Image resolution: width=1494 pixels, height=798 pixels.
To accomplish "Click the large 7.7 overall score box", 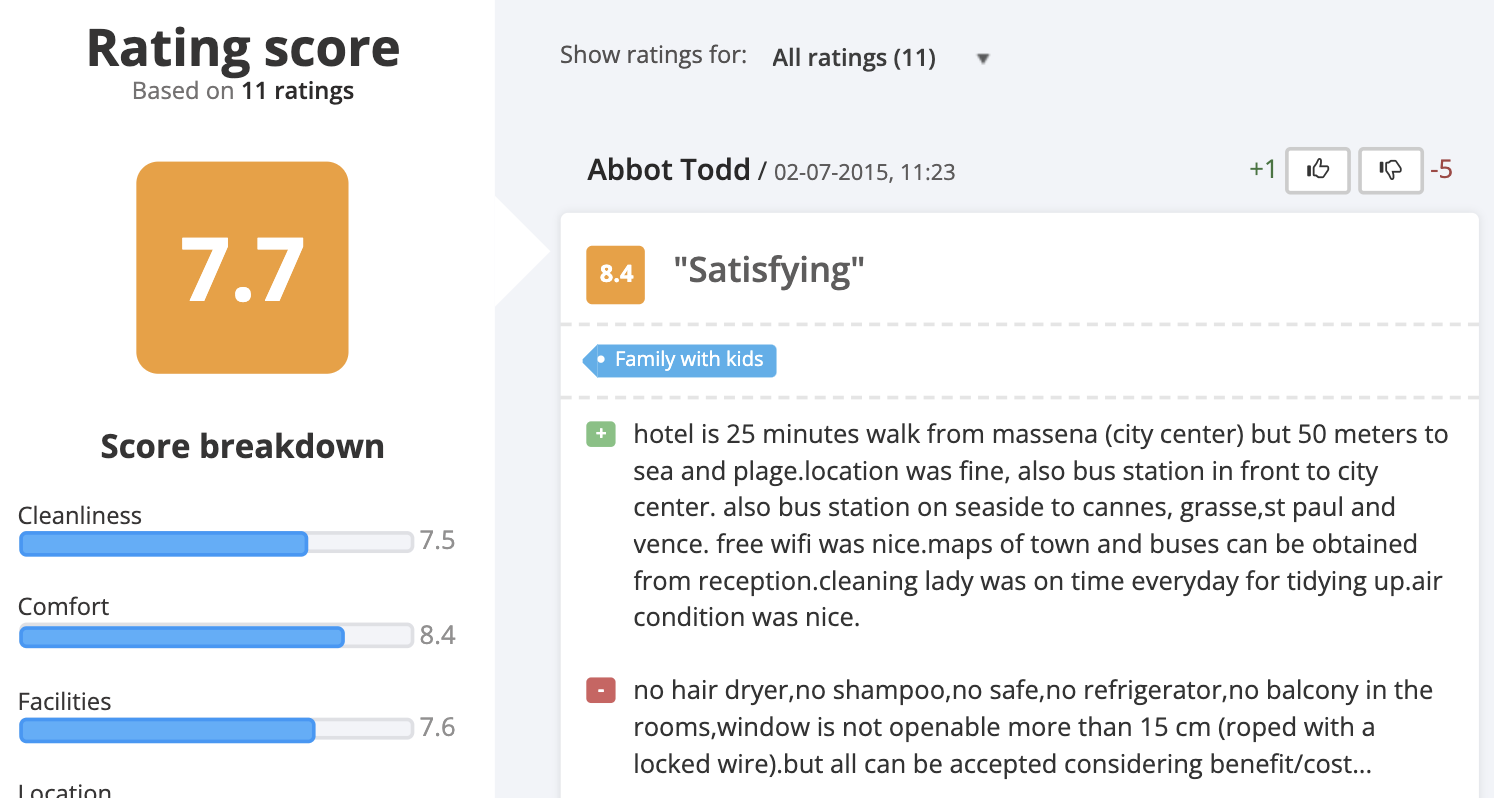I will pyautogui.click(x=242, y=268).
